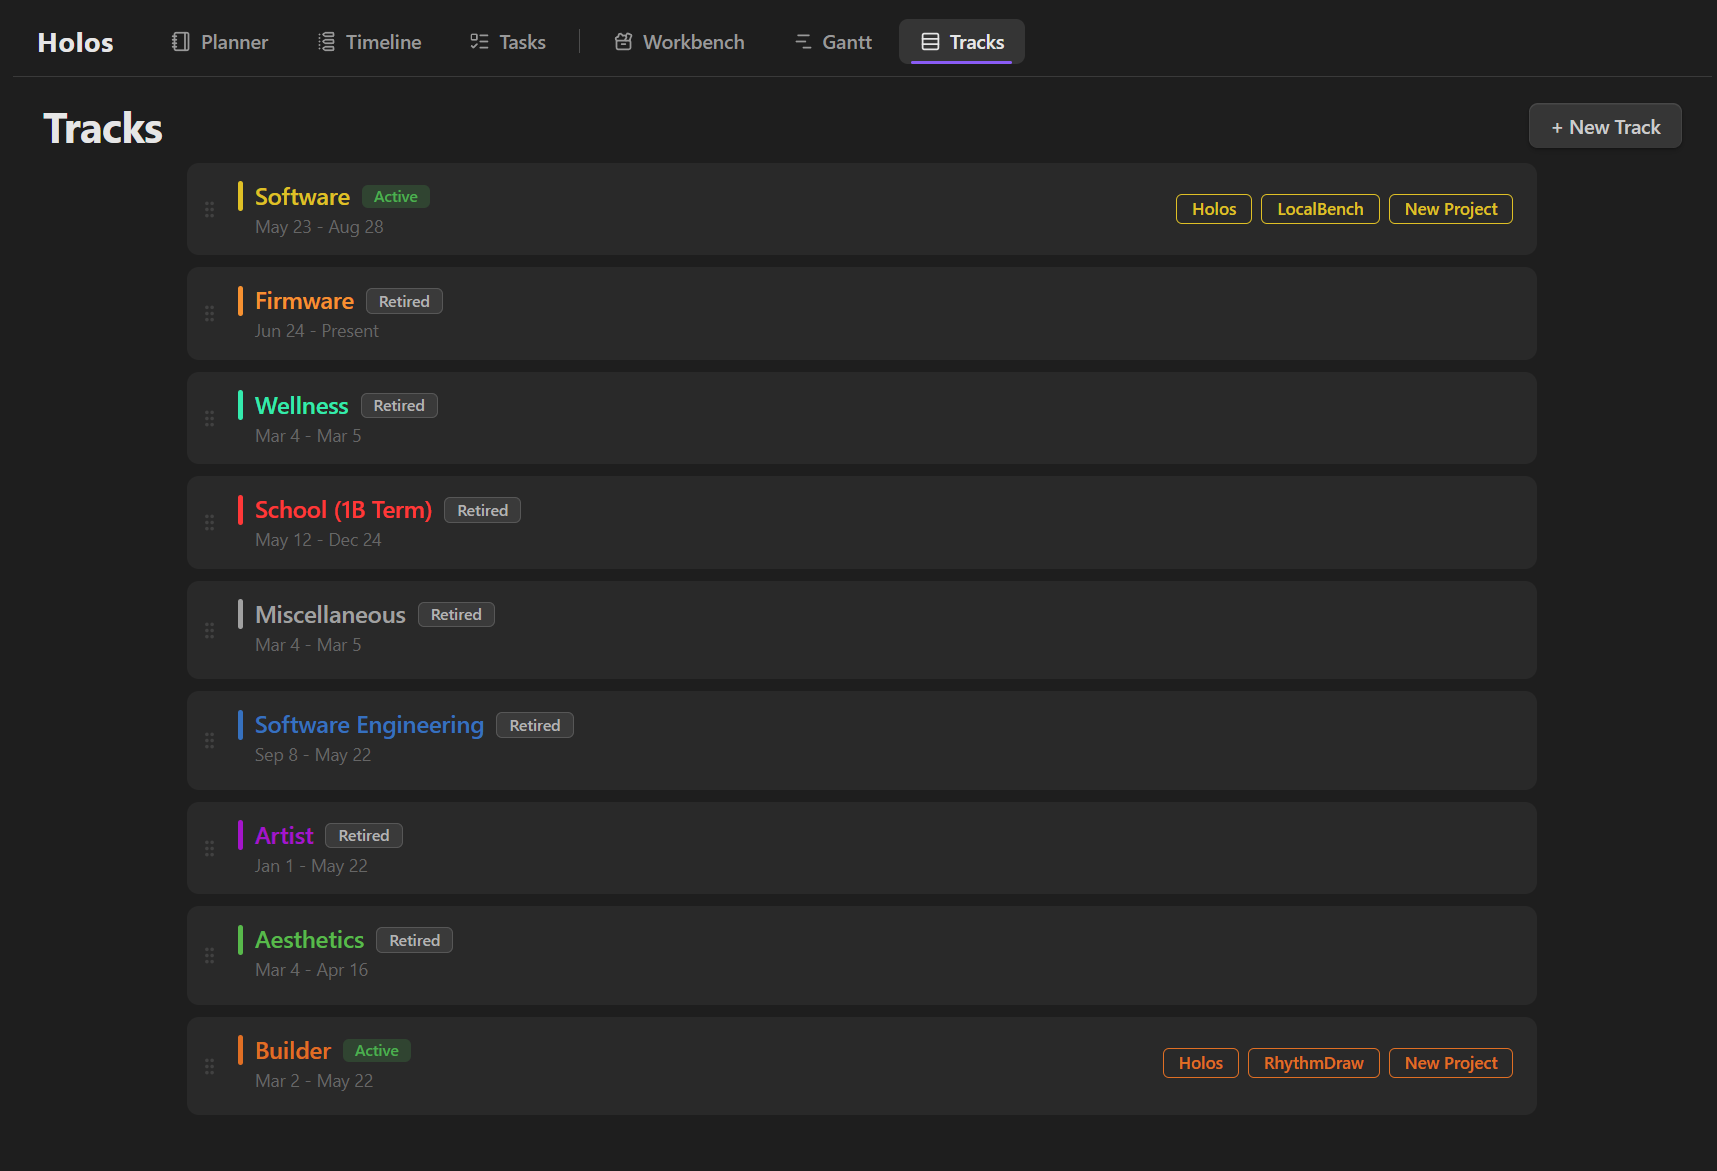
Task: Grab the Aesthetics track drag handle
Action: (x=209, y=956)
